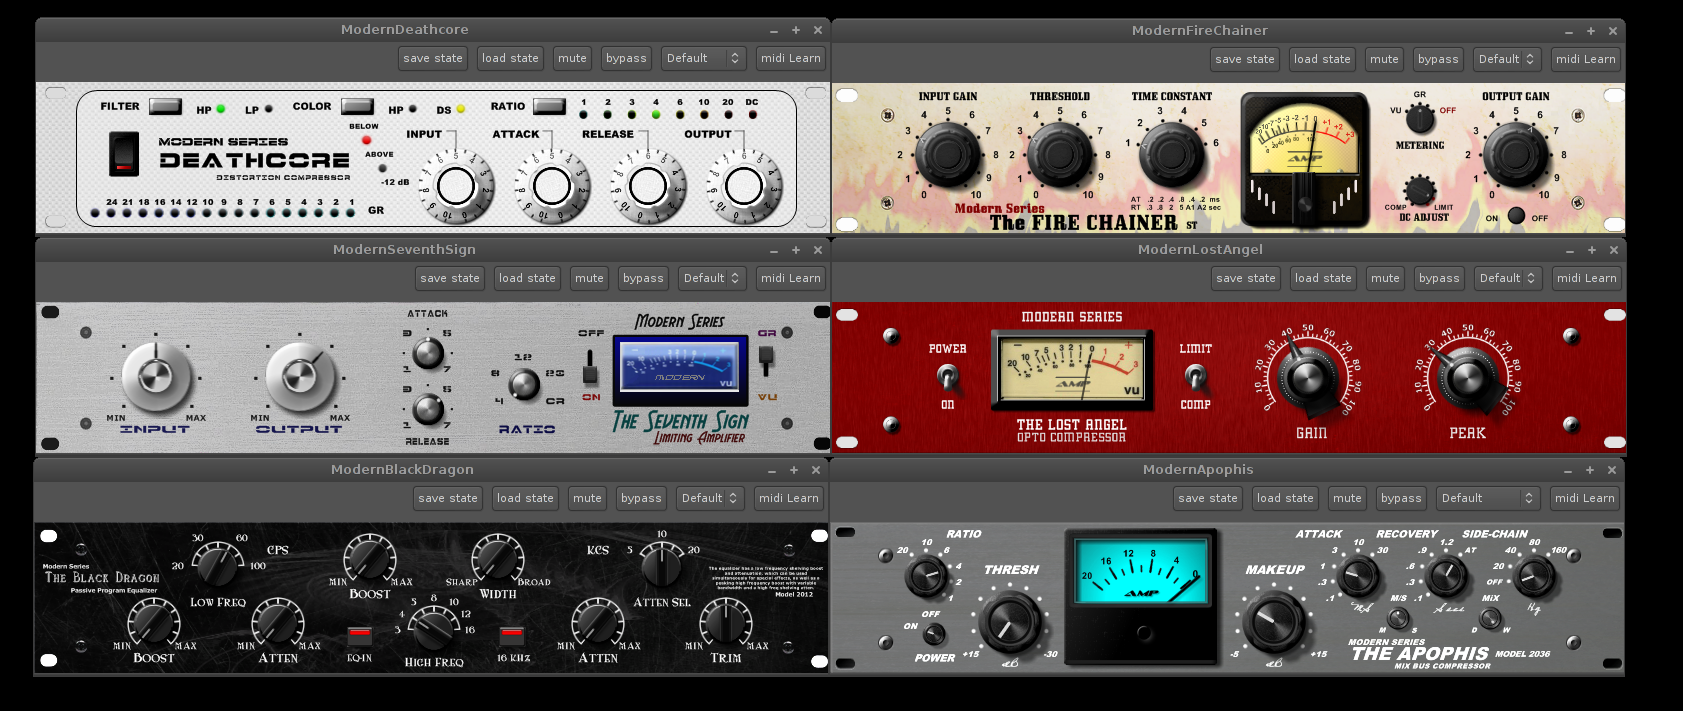Click the TRIM knob on Black Dragon
Image resolution: width=1683 pixels, height=711 pixels.
(x=726, y=622)
